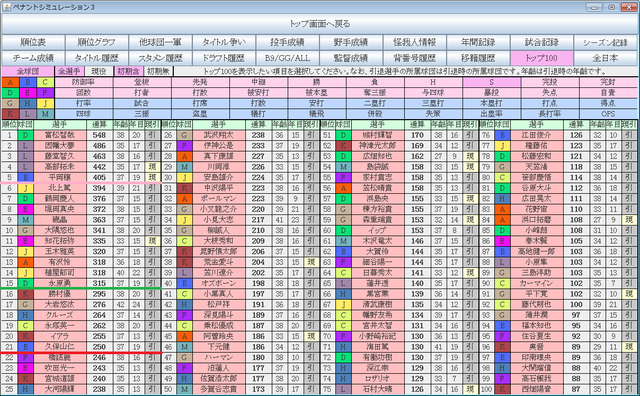640x396 pixels.
Task: Open 全日本 tab
Action: coord(606,58)
